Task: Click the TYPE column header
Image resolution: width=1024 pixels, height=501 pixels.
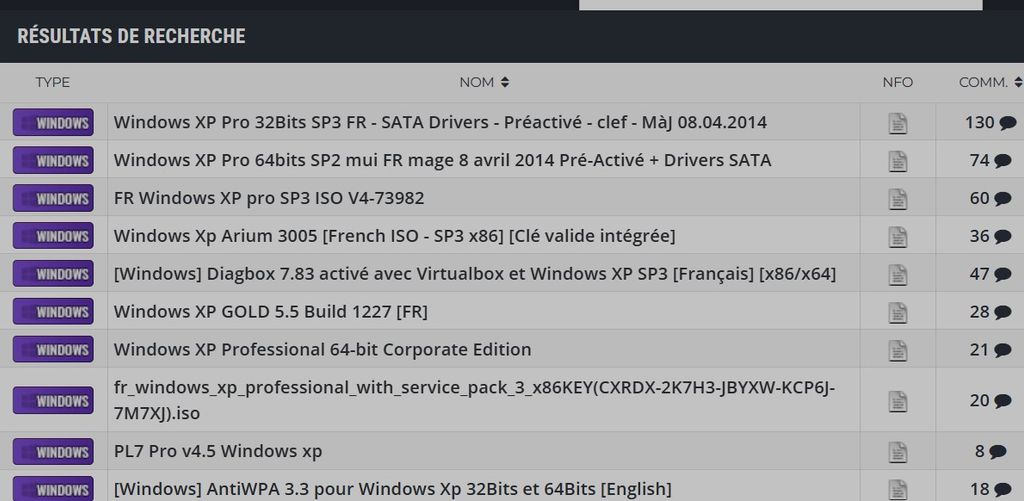Action: click(x=53, y=82)
